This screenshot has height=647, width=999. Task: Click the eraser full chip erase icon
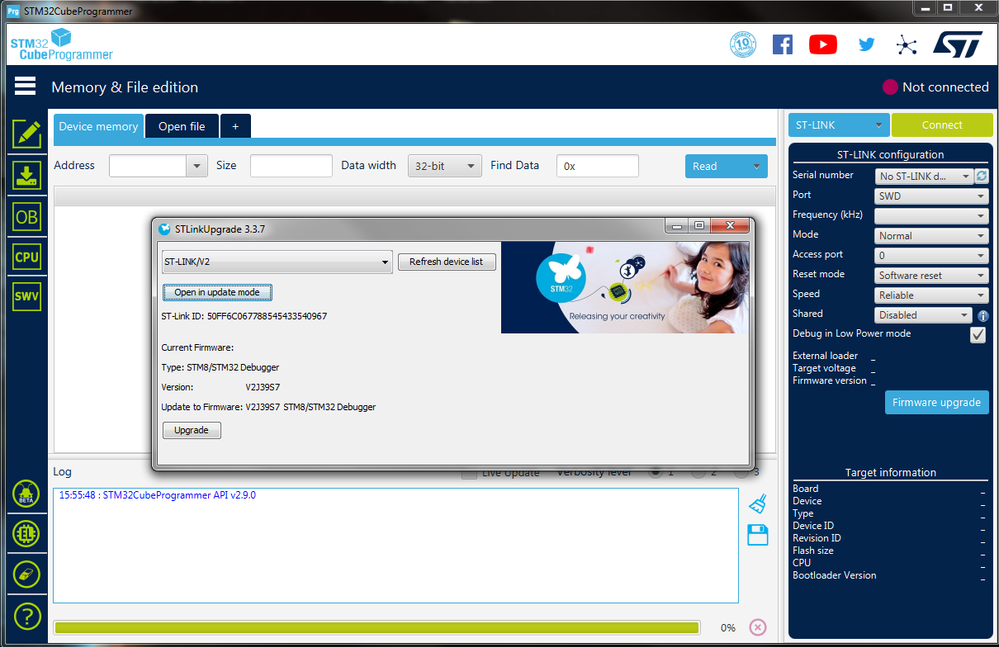click(x=26, y=574)
